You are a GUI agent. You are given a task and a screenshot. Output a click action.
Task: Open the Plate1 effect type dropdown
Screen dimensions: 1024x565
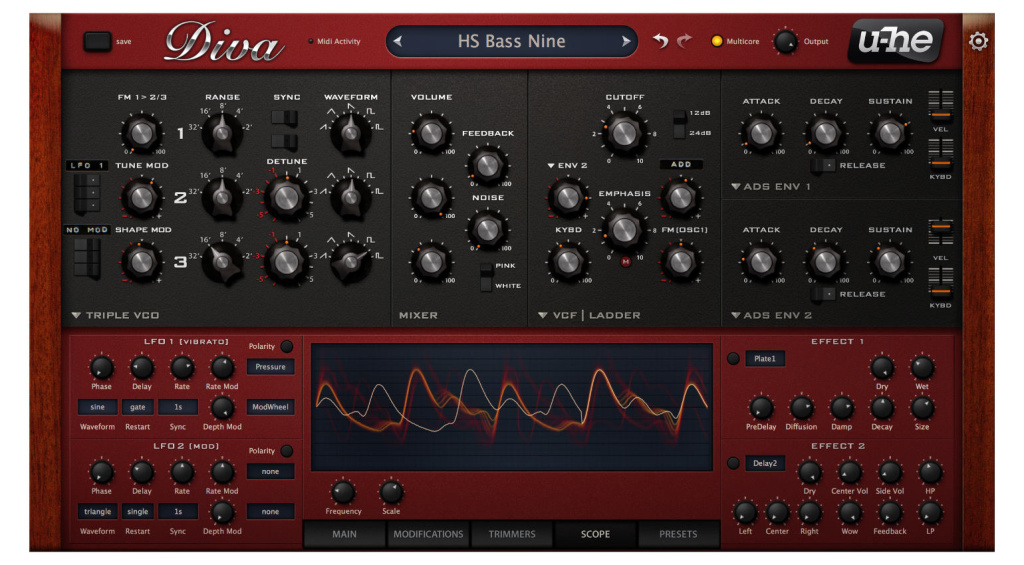765,358
